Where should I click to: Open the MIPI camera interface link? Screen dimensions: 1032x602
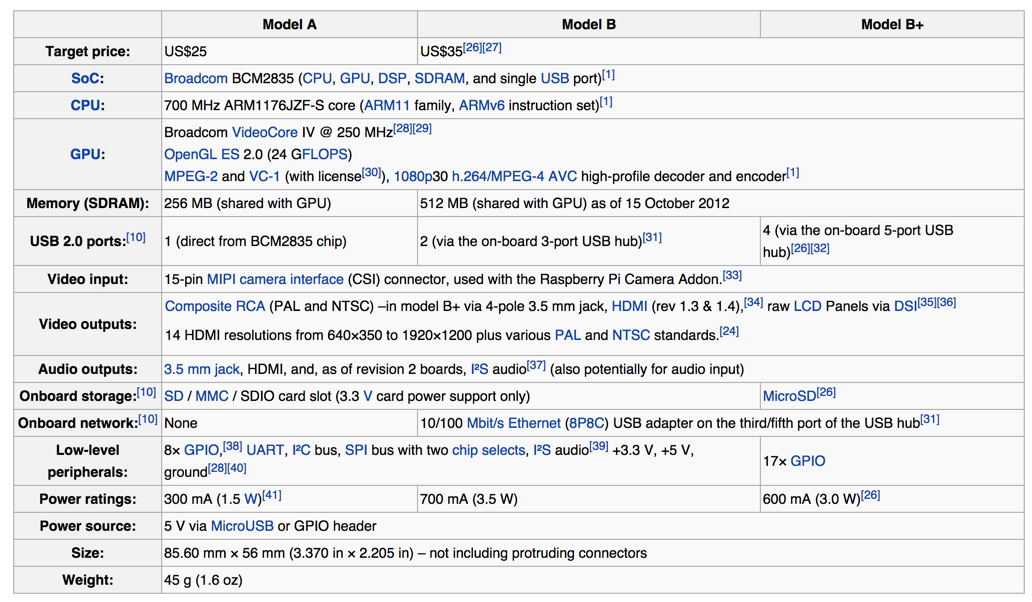[x=275, y=279]
